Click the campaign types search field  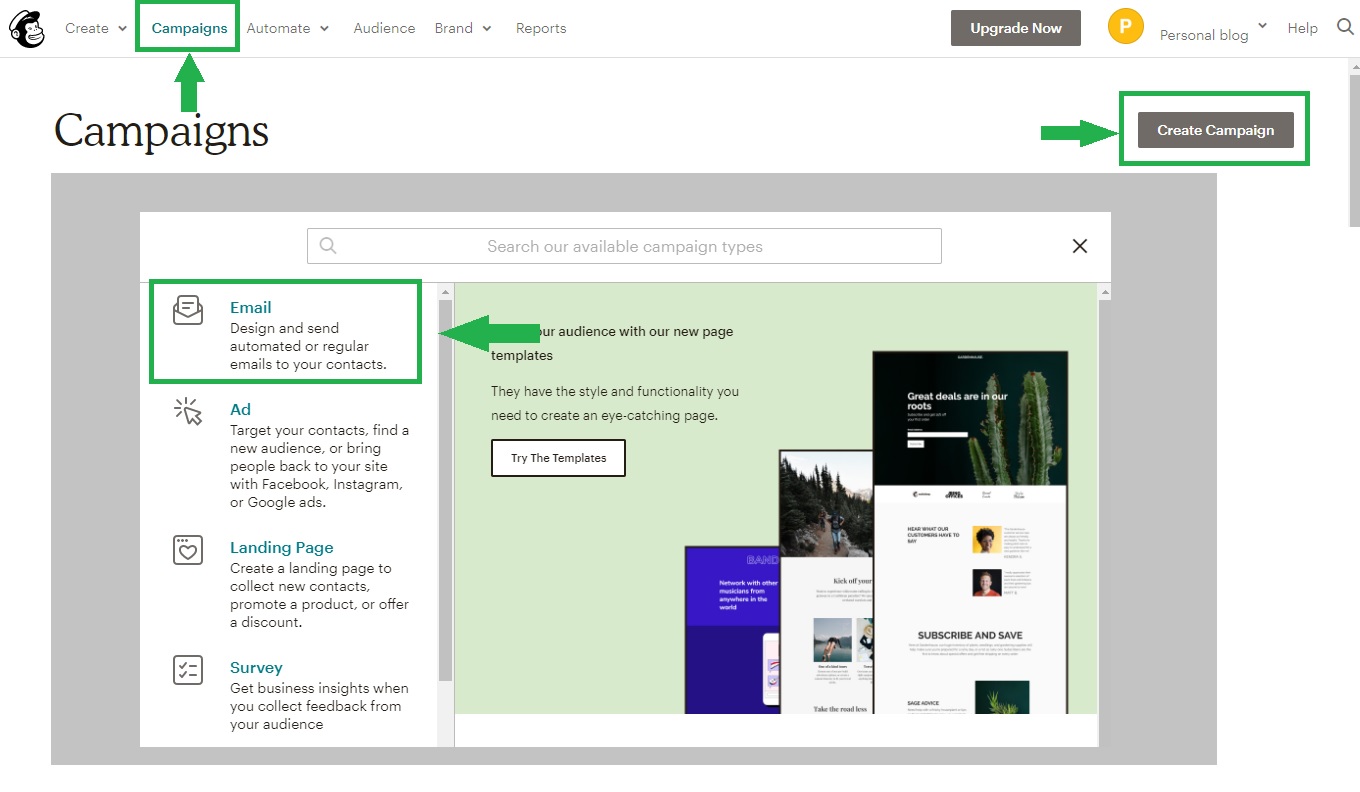click(x=624, y=246)
